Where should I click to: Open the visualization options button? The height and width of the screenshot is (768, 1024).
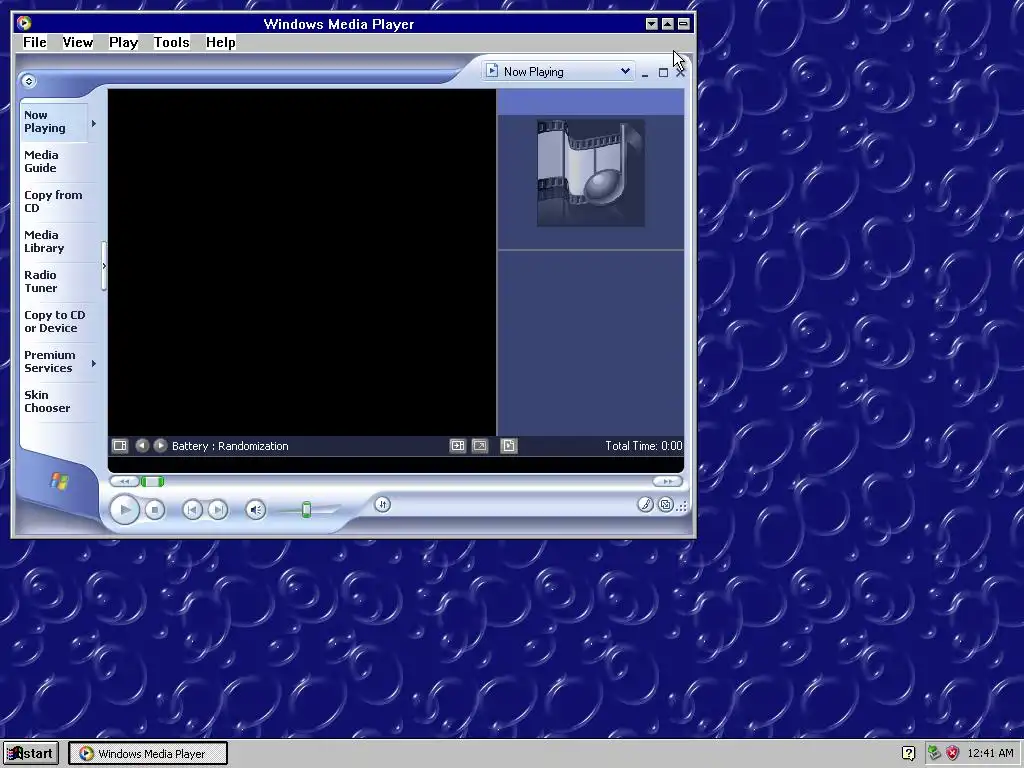pyautogui.click(x=120, y=445)
